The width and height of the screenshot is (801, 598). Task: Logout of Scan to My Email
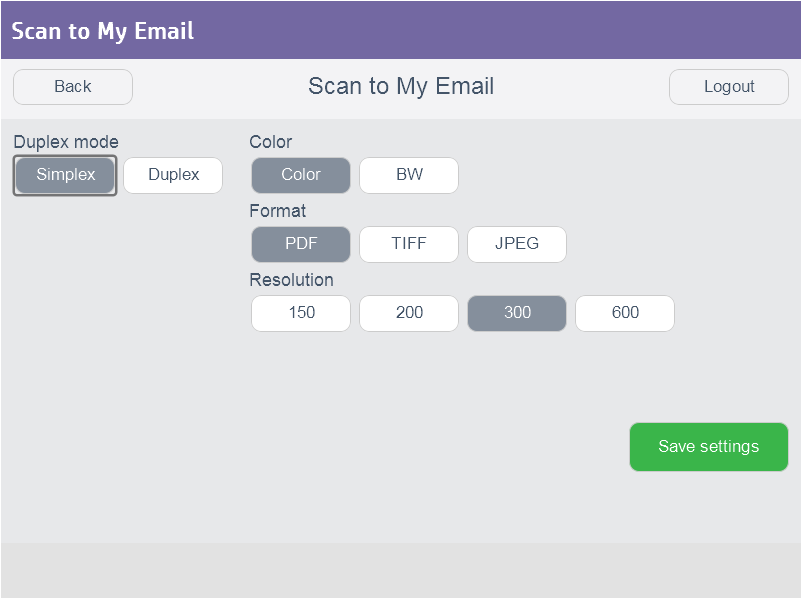click(x=728, y=87)
